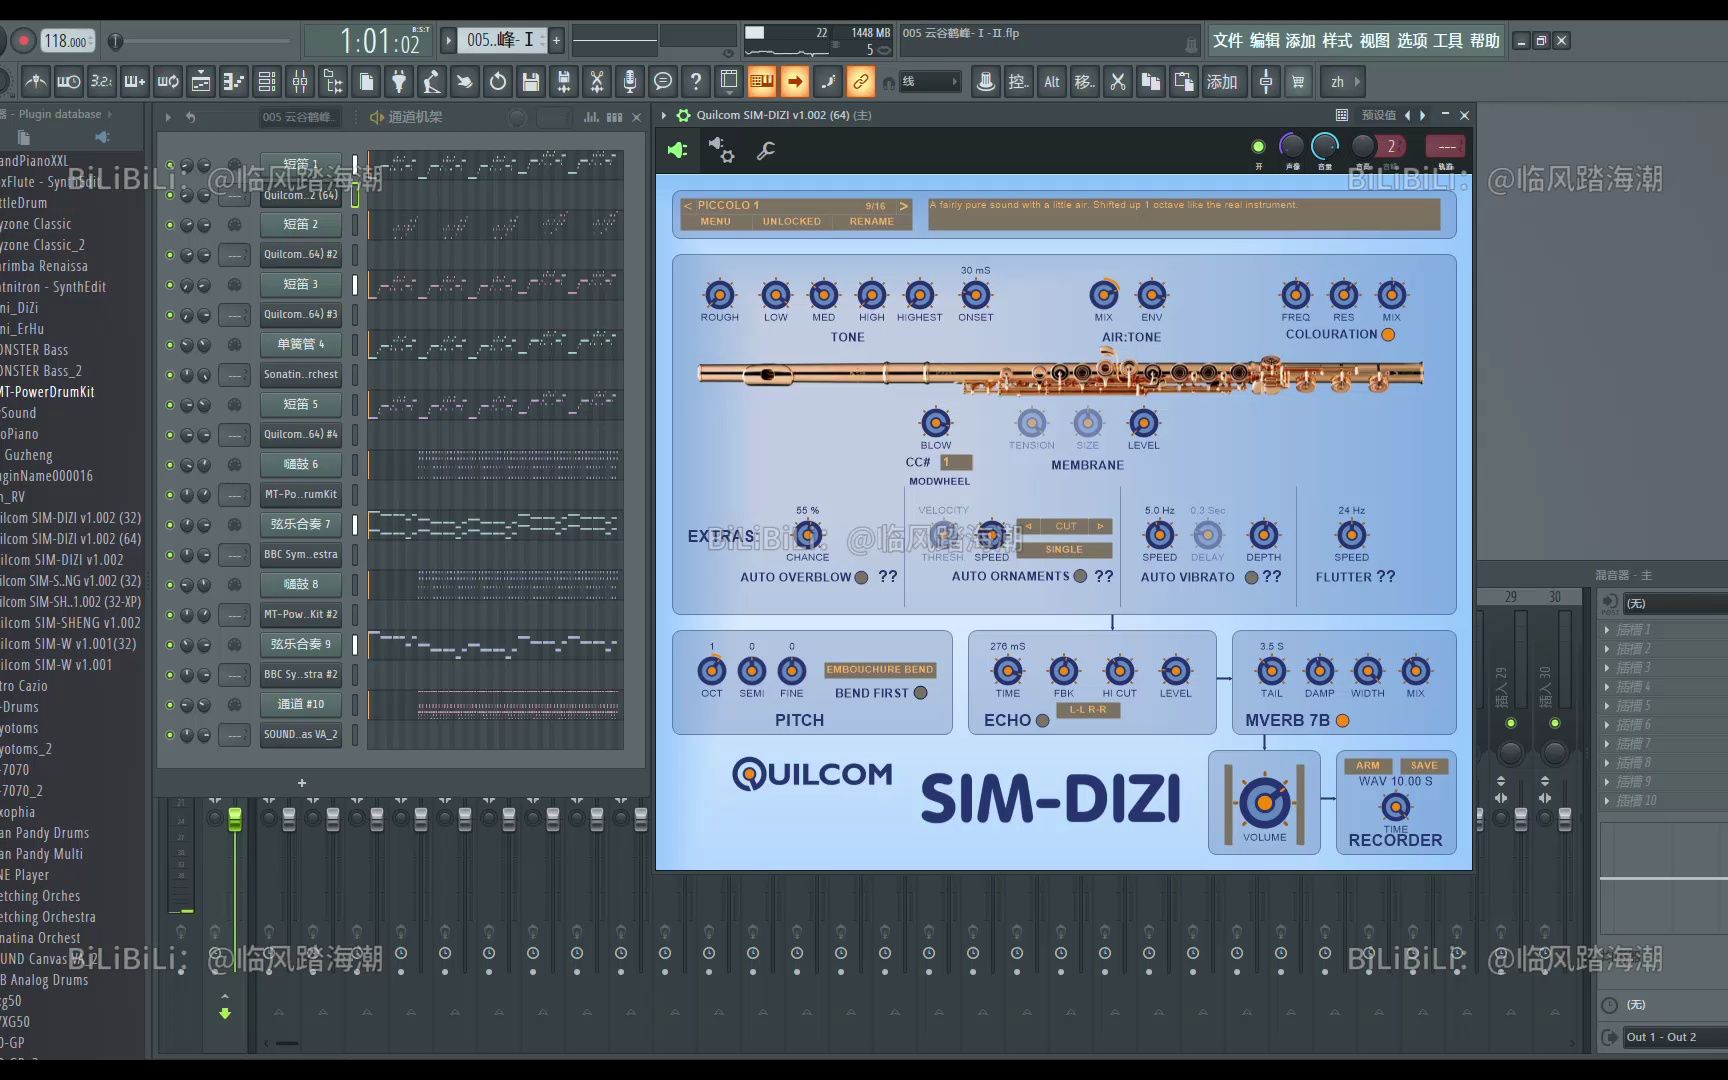
Task: Toggle MVERB 7B enable light
Action: (x=1343, y=720)
